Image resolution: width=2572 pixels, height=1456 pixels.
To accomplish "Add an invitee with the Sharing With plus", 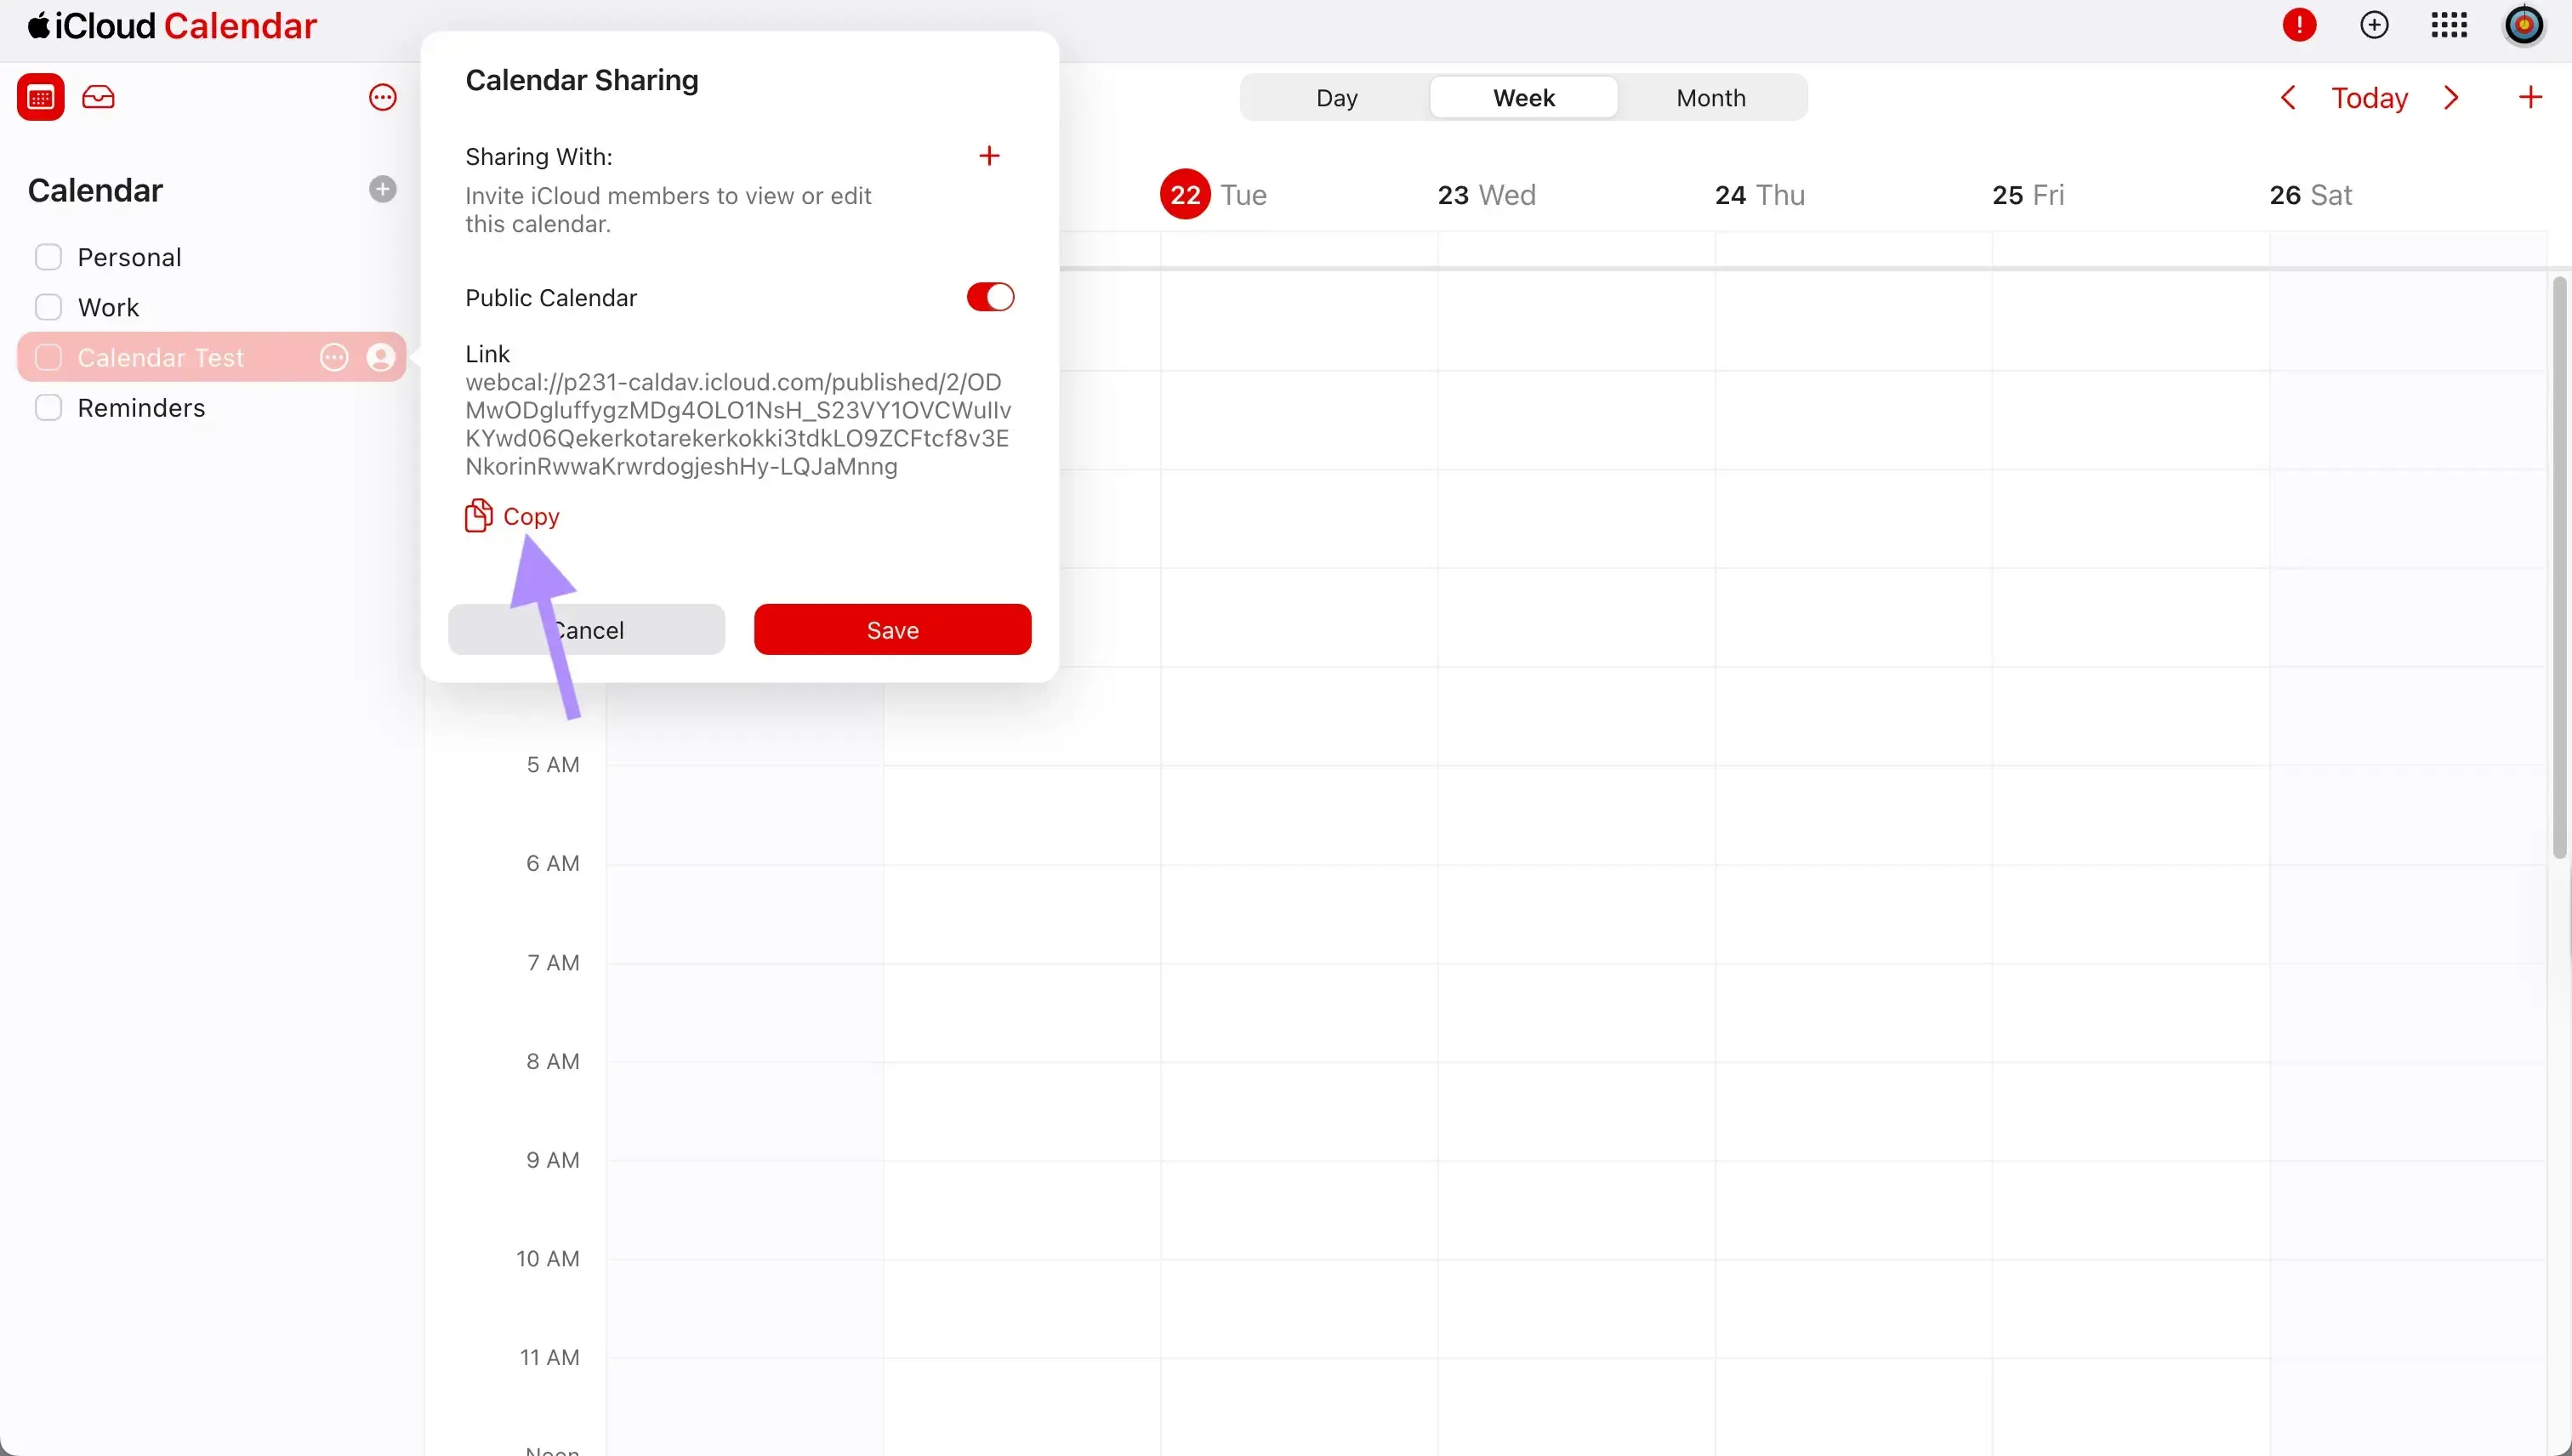I will [989, 156].
